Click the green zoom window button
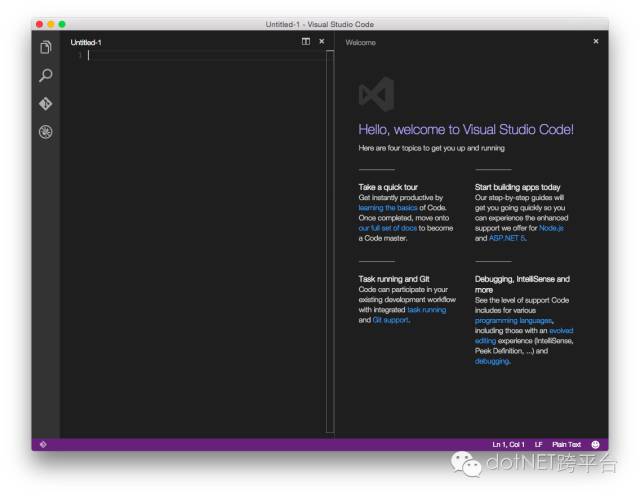 [x=62, y=24]
